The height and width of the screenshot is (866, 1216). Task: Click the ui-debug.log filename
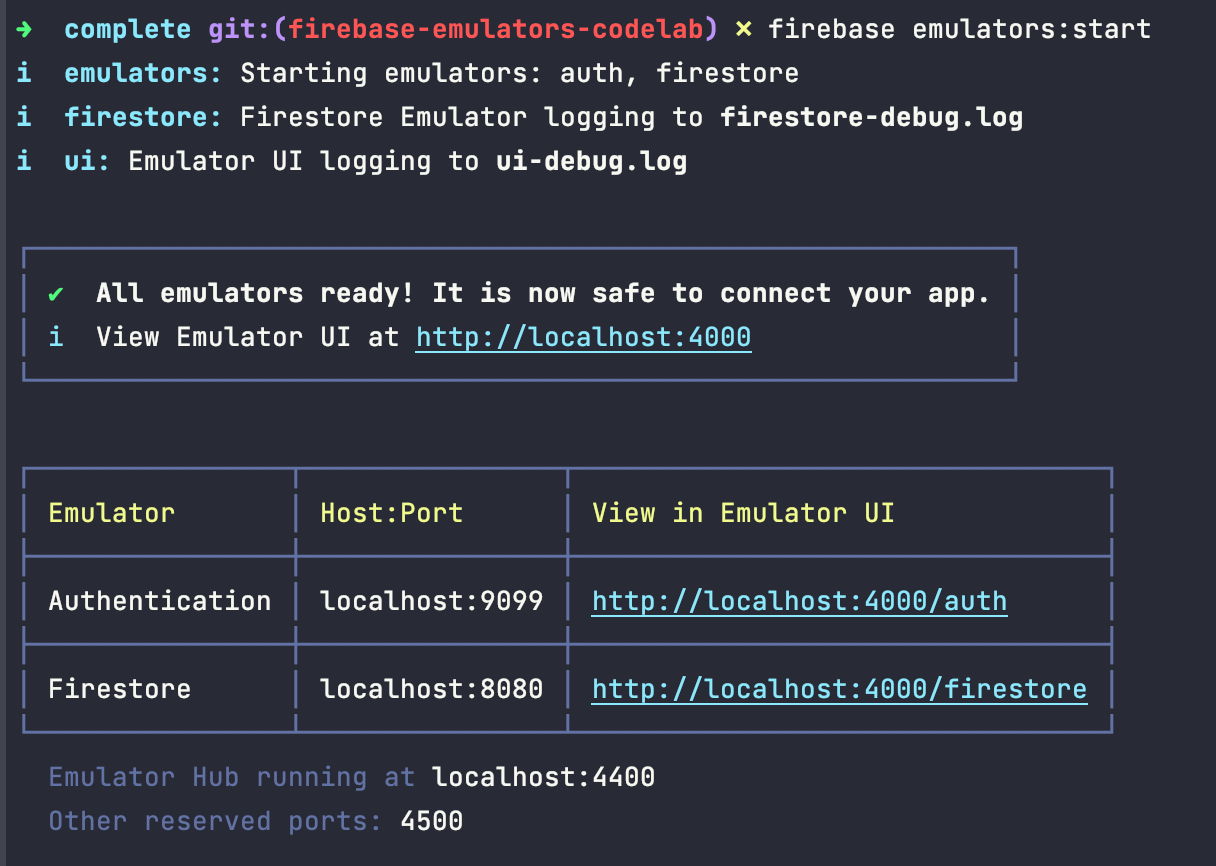coord(591,161)
